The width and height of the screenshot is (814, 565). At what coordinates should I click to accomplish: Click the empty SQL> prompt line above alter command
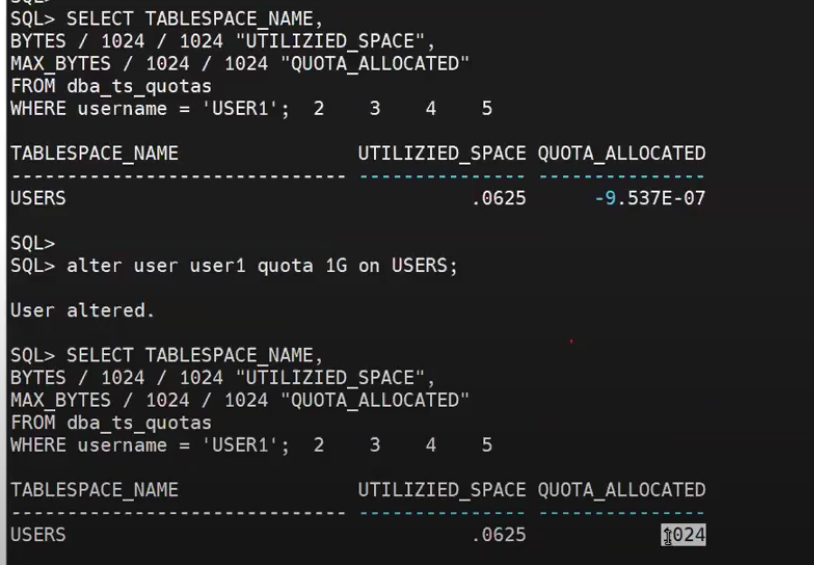pos(32,243)
